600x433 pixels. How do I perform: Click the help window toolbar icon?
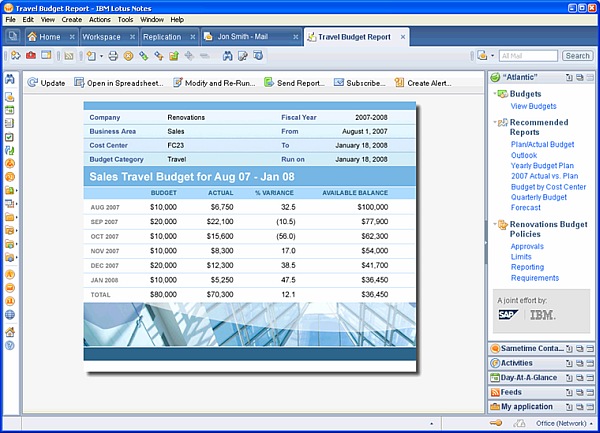(258, 56)
